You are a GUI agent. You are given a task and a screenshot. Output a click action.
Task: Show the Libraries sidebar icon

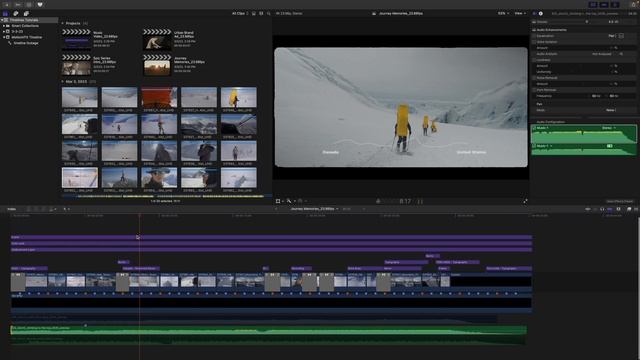(5, 13)
